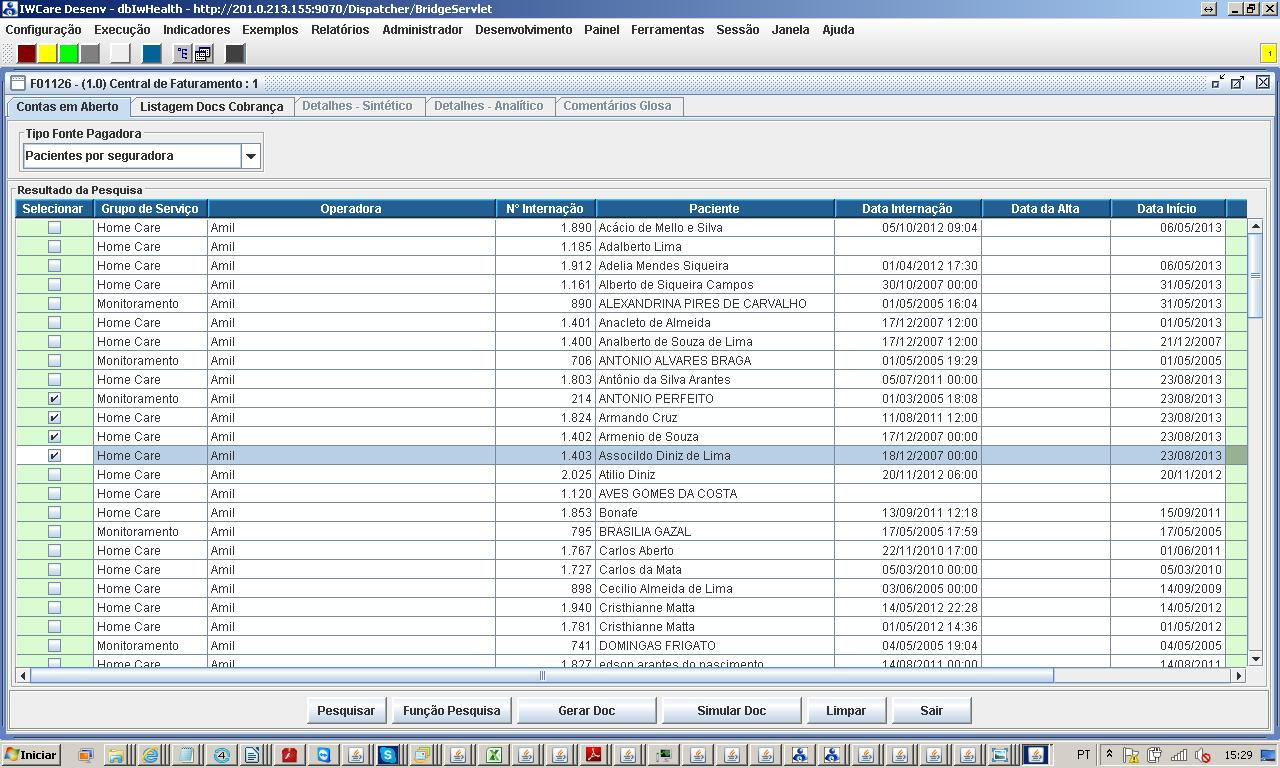Click the Simular Doc button
Viewport: 1280px width, 768px height.
(x=731, y=711)
